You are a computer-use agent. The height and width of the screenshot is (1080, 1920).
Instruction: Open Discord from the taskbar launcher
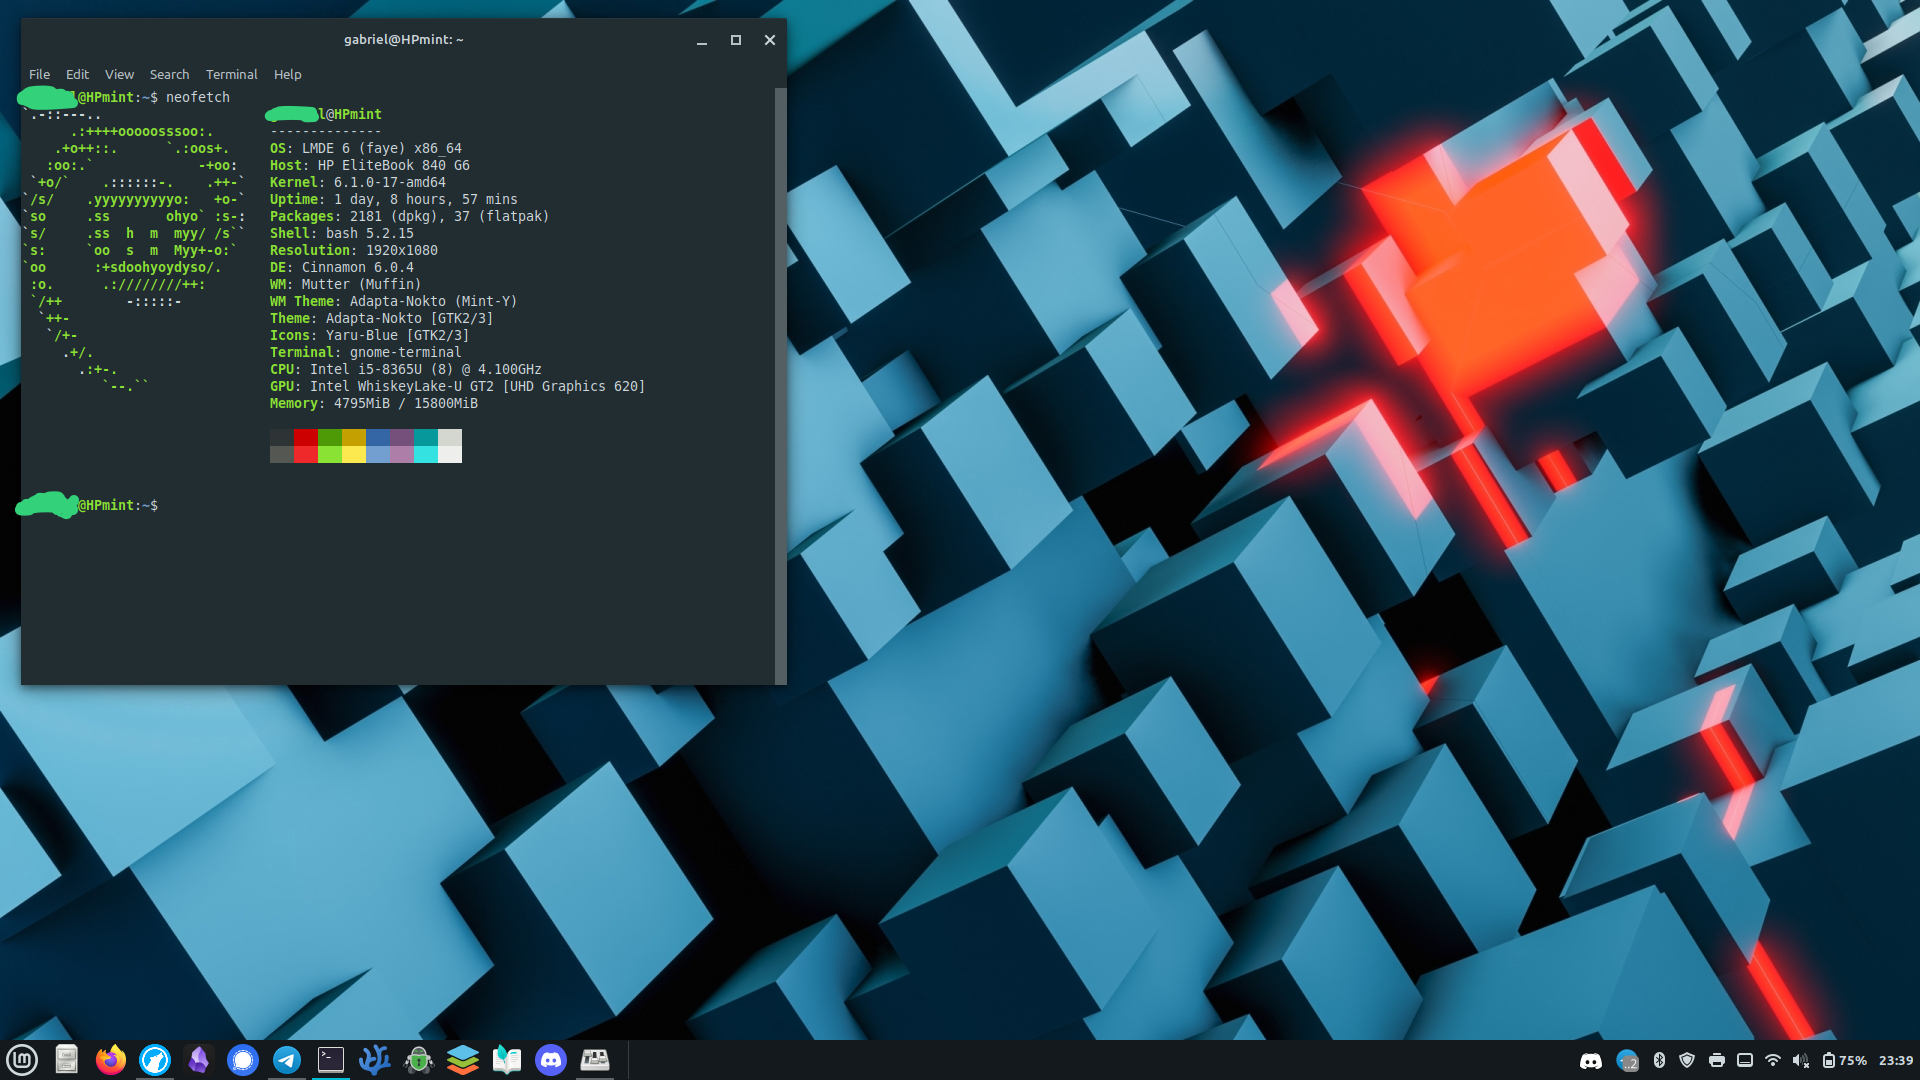pyautogui.click(x=551, y=1059)
